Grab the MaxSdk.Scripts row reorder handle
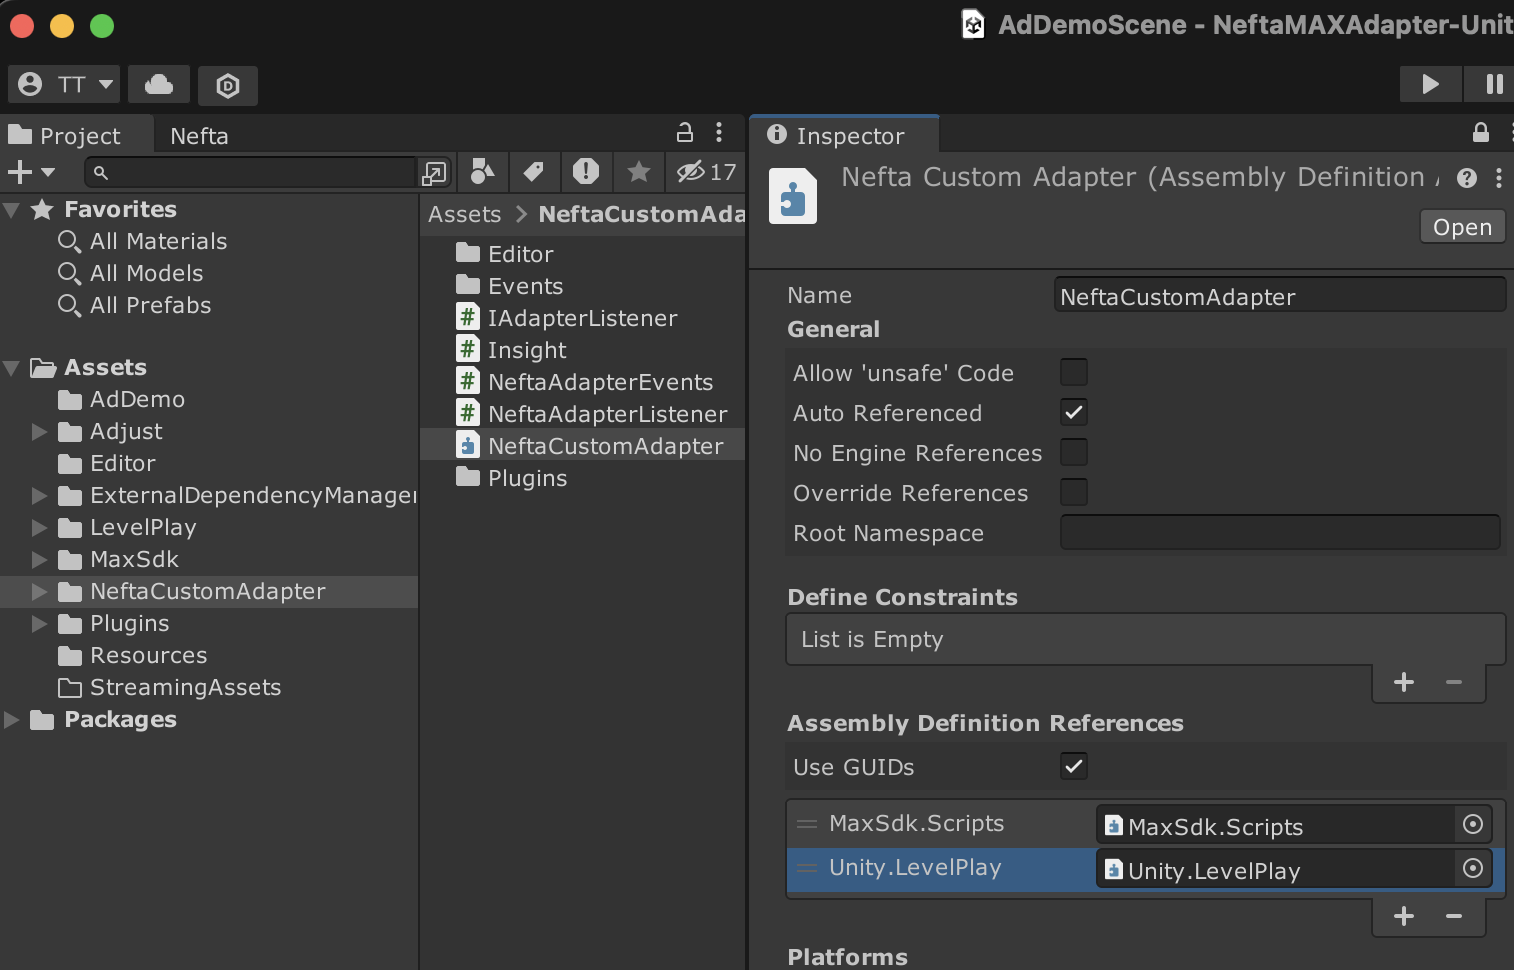 806,824
